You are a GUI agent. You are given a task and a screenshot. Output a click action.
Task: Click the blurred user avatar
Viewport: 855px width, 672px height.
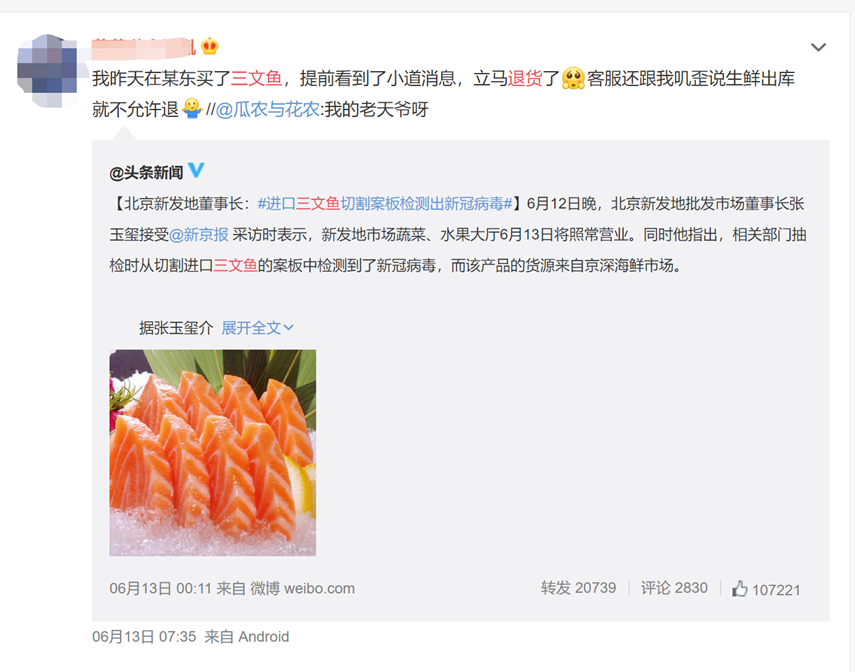coord(47,71)
